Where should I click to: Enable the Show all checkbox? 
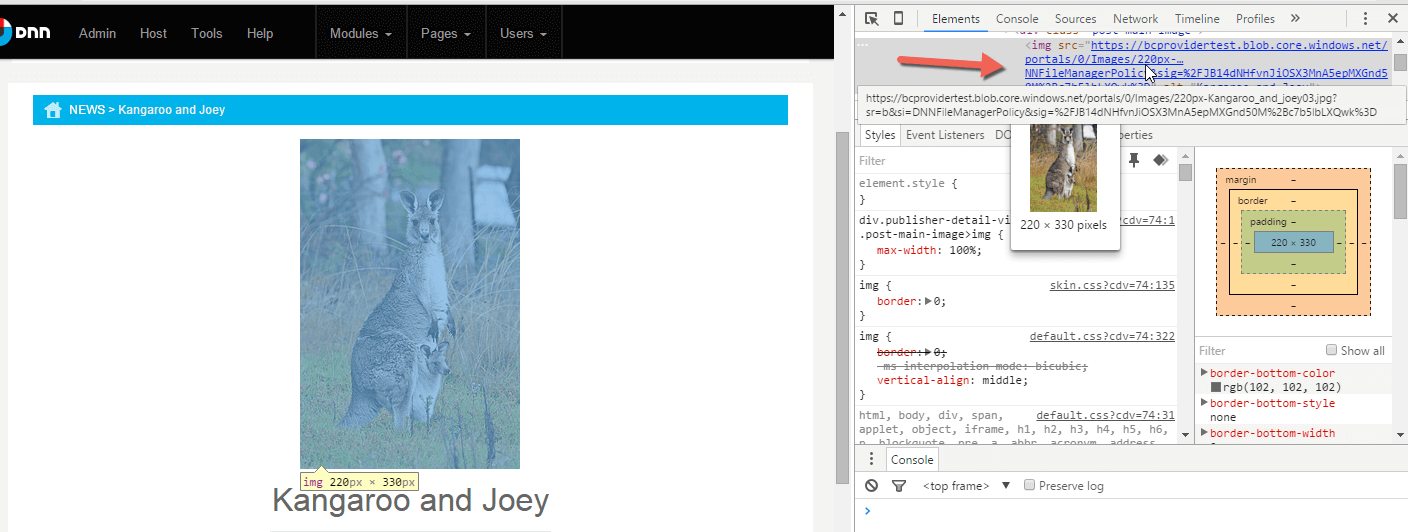point(1331,351)
